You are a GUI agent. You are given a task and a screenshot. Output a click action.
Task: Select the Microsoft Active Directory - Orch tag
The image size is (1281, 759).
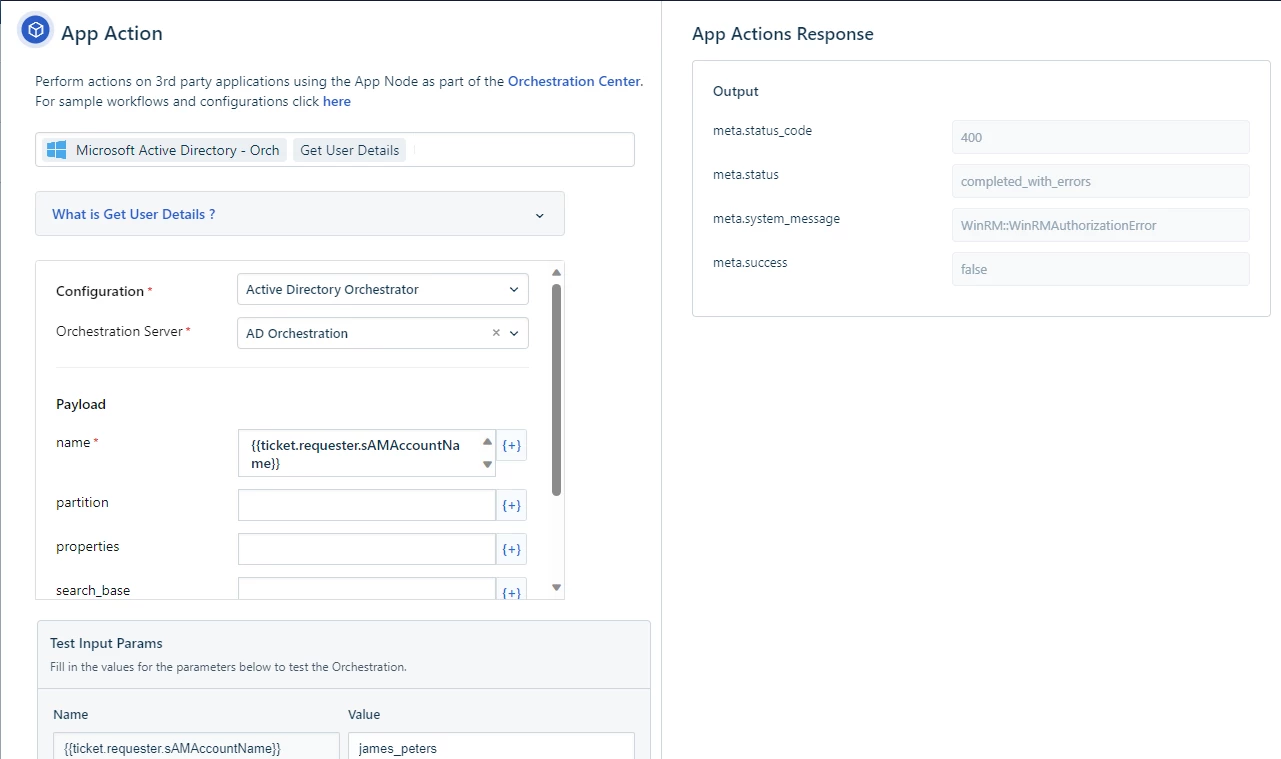[165, 150]
